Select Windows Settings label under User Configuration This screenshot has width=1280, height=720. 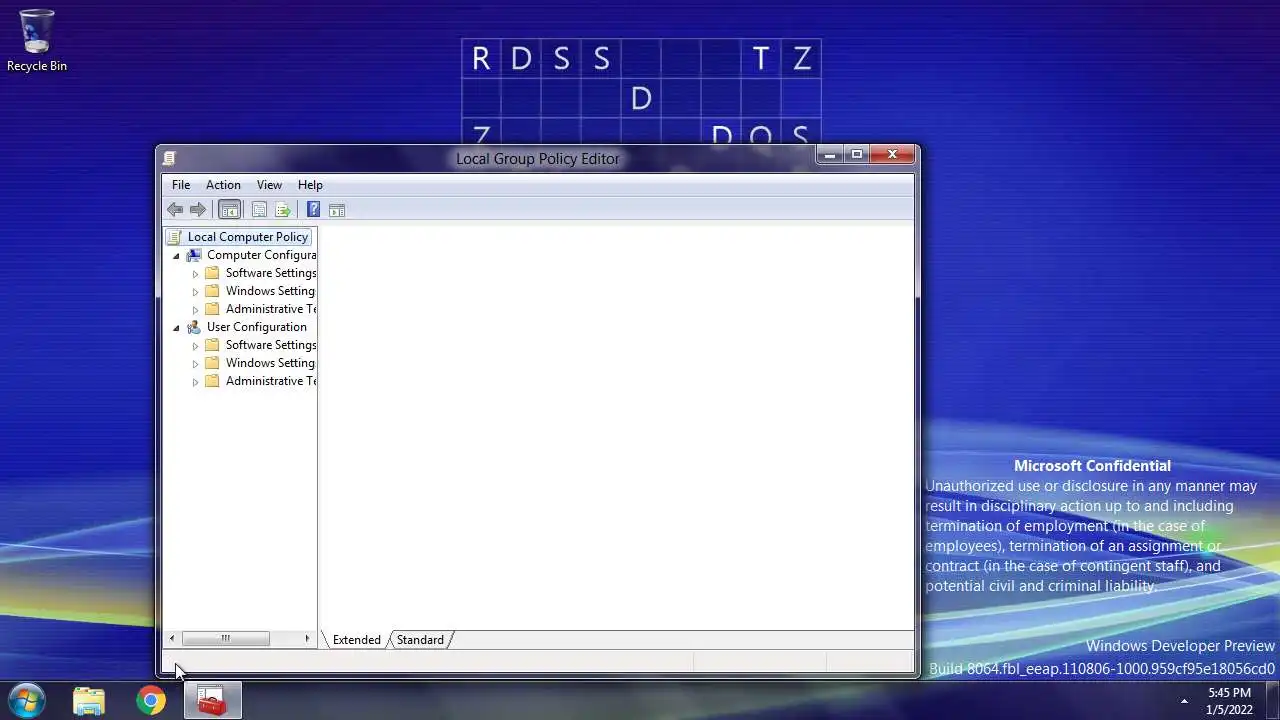click(x=270, y=363)
